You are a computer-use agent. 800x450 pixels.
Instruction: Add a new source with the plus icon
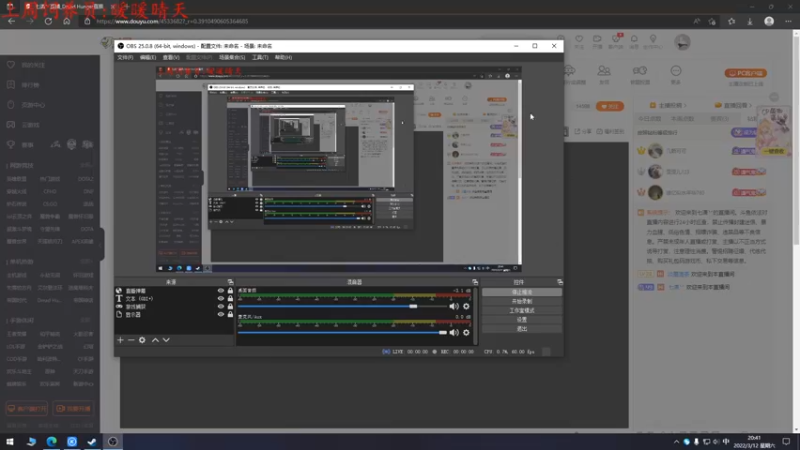click(x=120, y=340)
